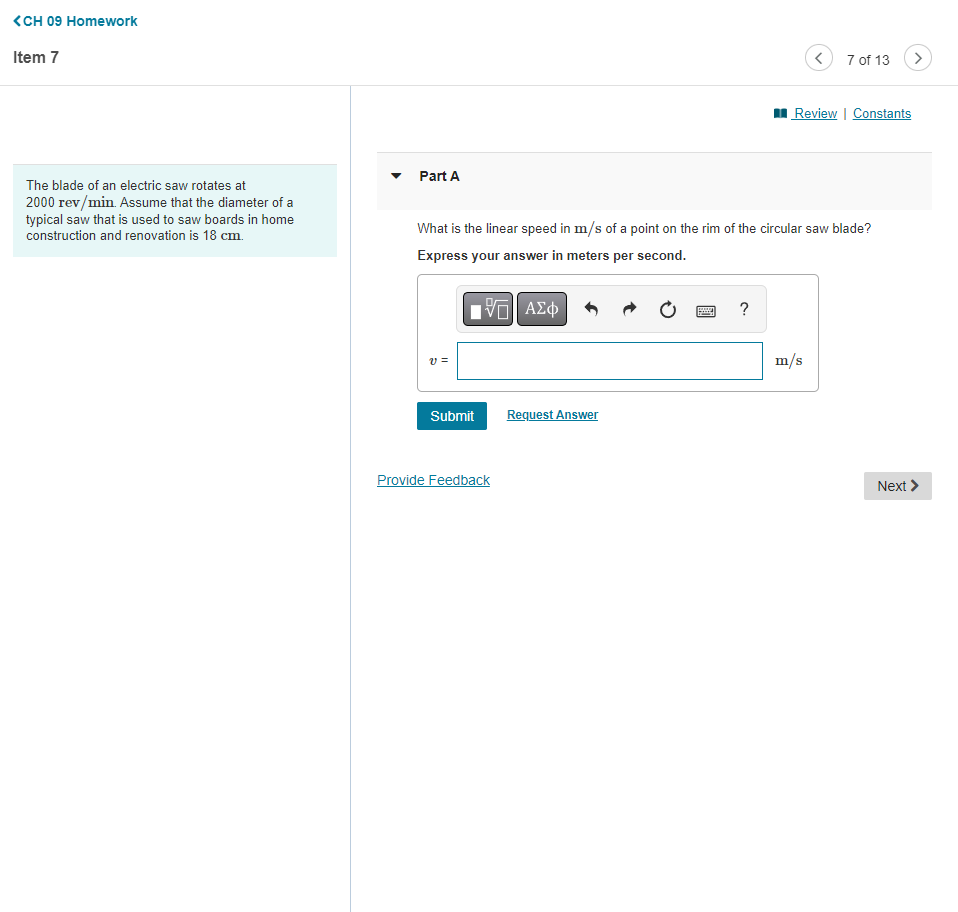This screenshot has height=912, width=958.
Task: Click the Request Answer link
Action: [551, 414]
